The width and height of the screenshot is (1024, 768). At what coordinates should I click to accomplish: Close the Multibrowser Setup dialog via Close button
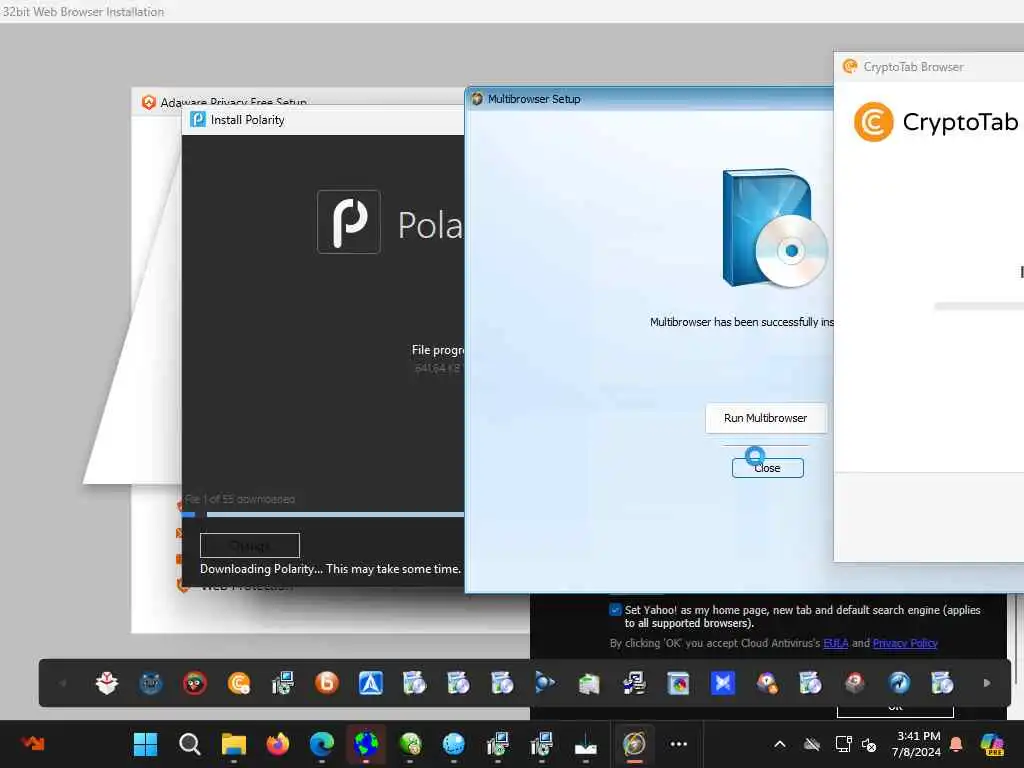767,468
